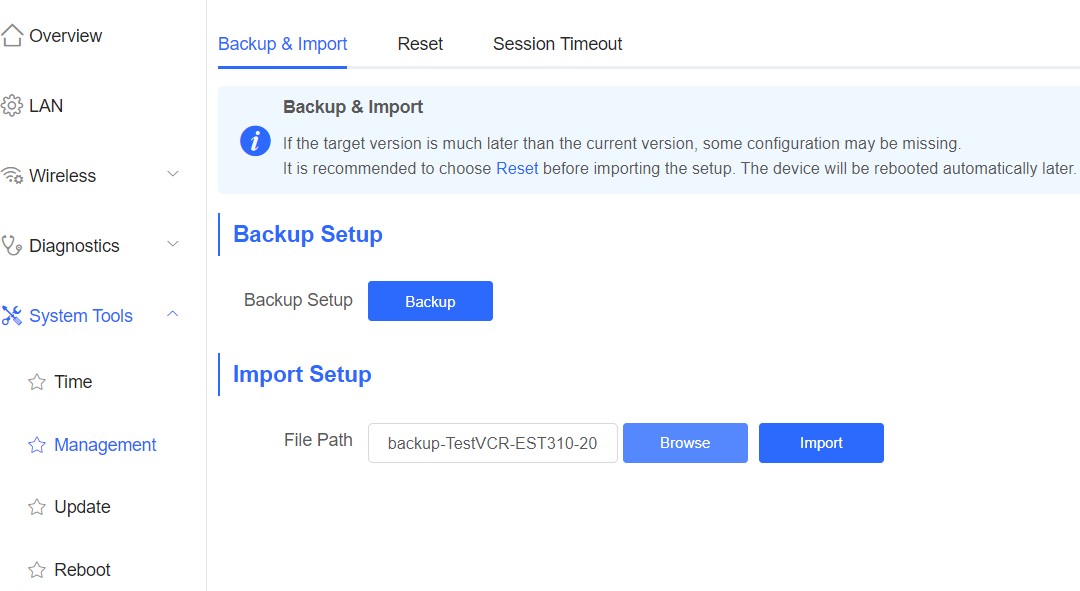Click the star icon beside Reboot
This screenshot has height=591, width=1080.
point(37,570)
